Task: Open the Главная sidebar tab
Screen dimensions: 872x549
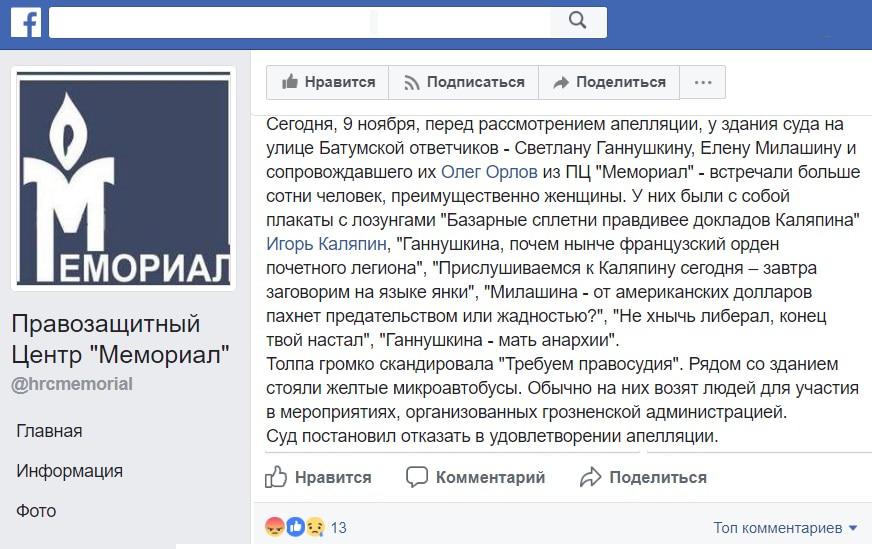Action: [49, 431]
